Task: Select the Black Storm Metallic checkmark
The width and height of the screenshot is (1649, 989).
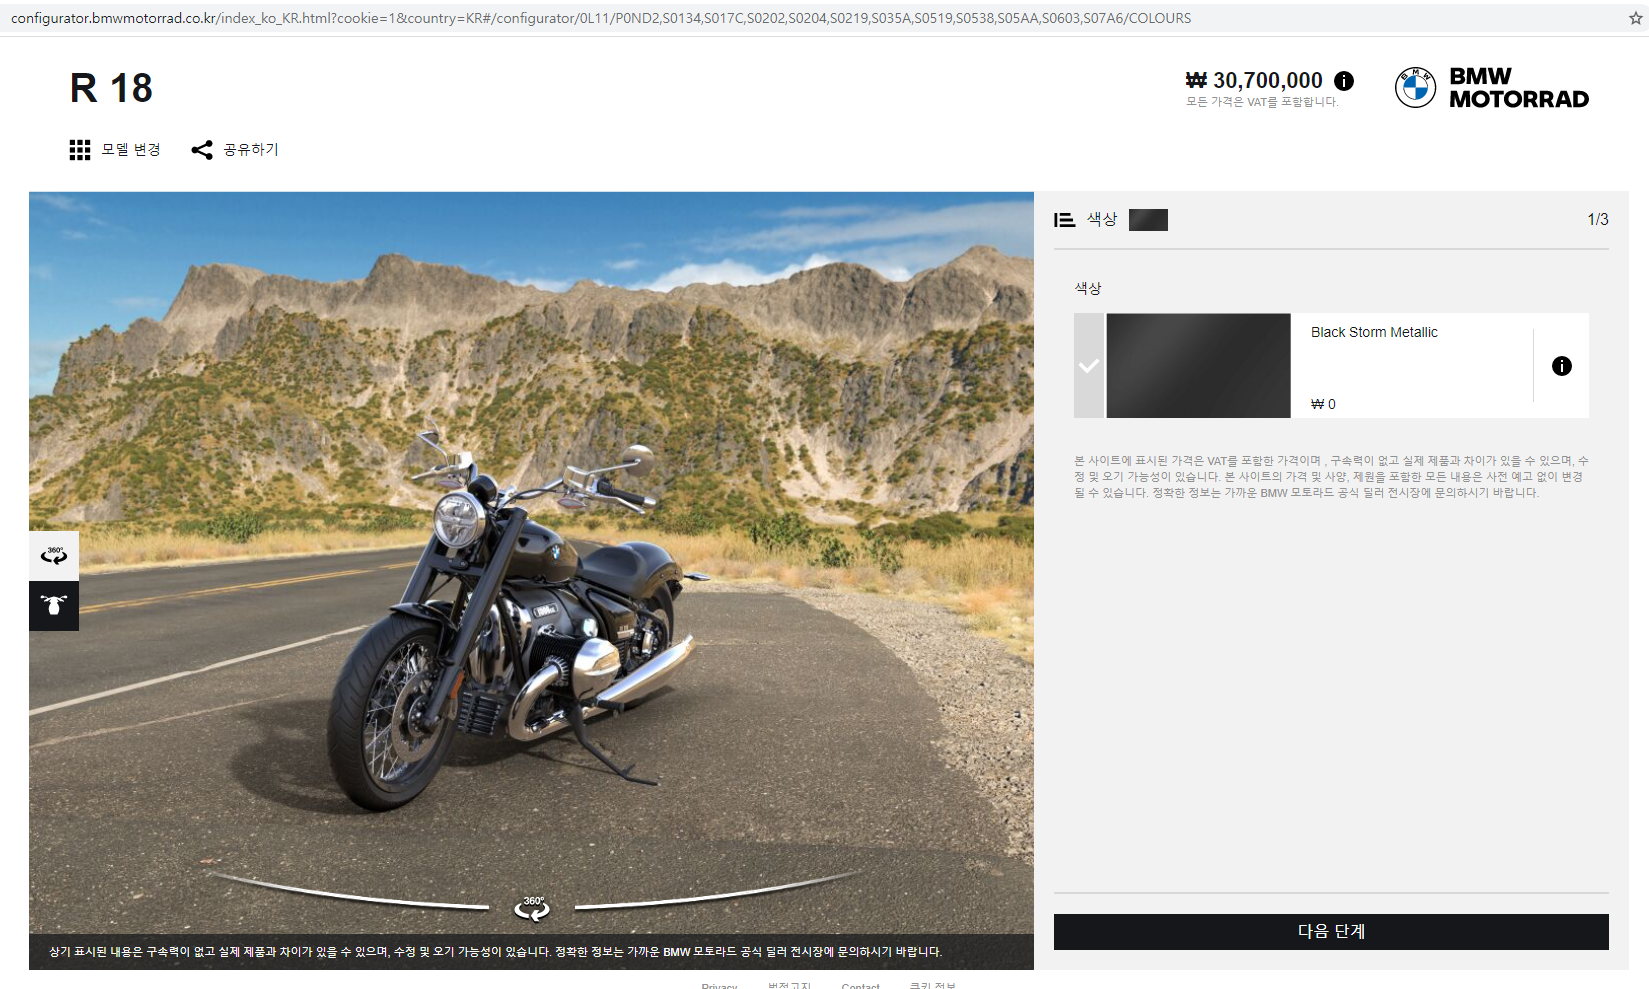Action: pyautogui.click(x=1089, y=366)
